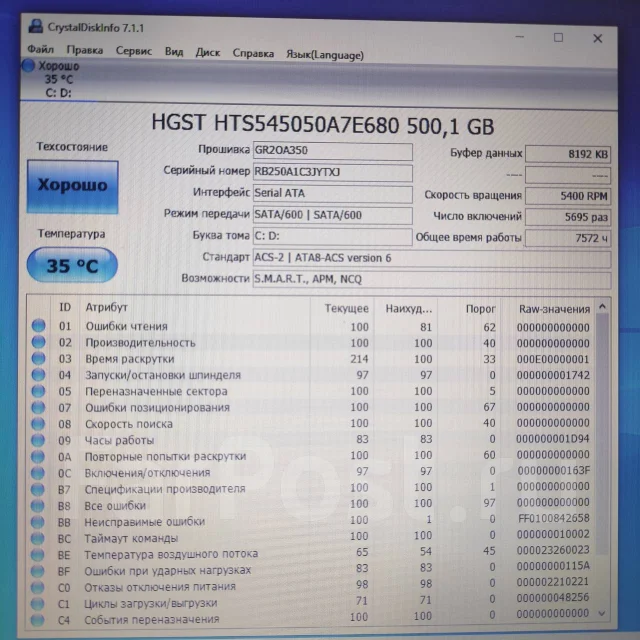
Task: Click the CrystalDiskInfo title bar app icon
Action: click(36, 27)
